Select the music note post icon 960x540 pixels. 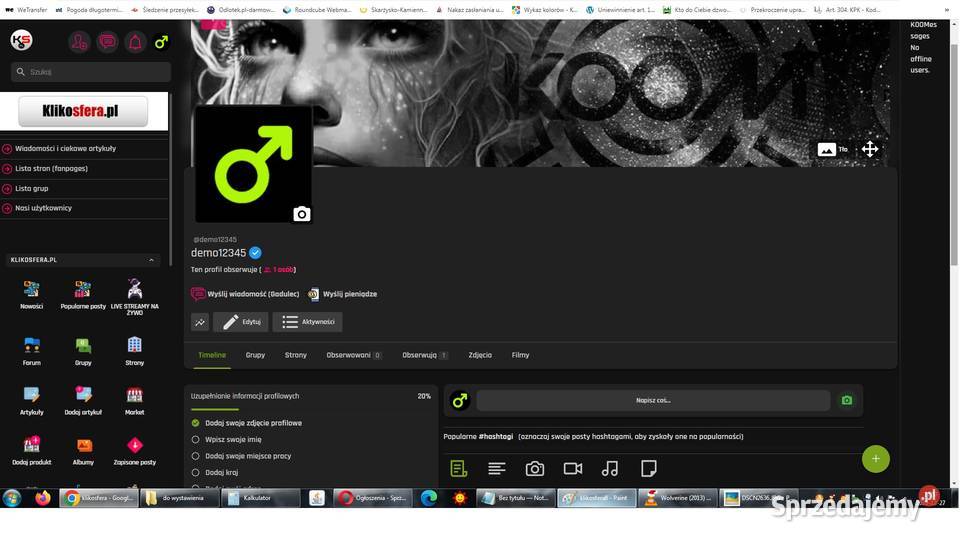[x=610, y=468]
